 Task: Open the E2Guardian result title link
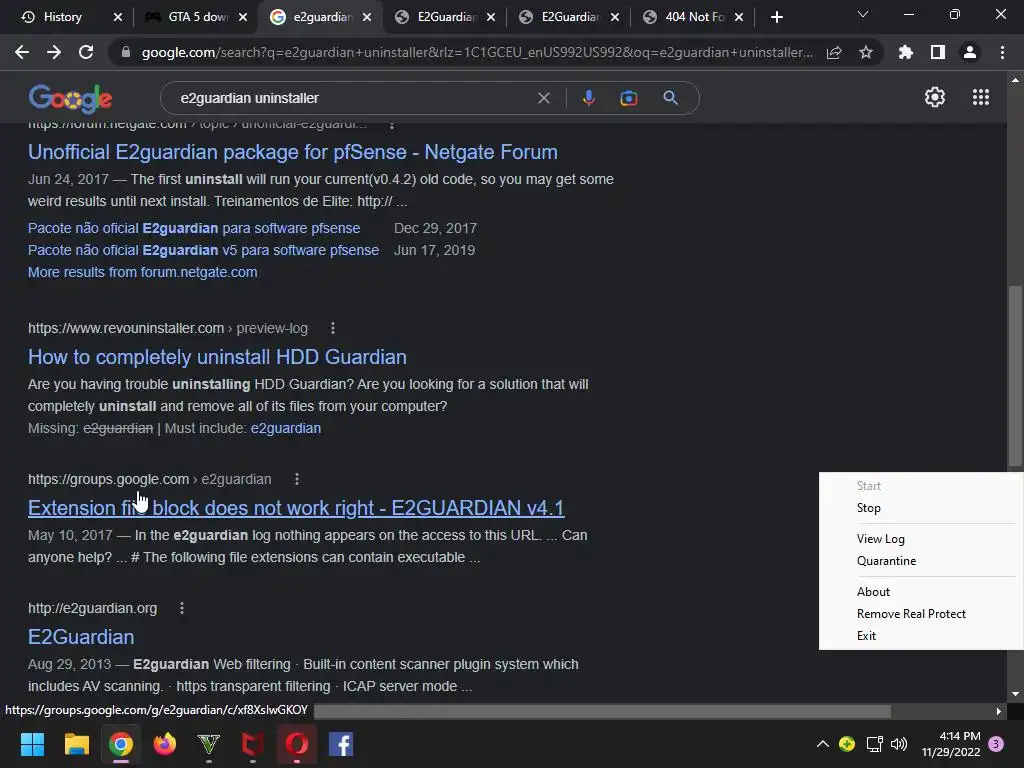(x=81, y=637)
